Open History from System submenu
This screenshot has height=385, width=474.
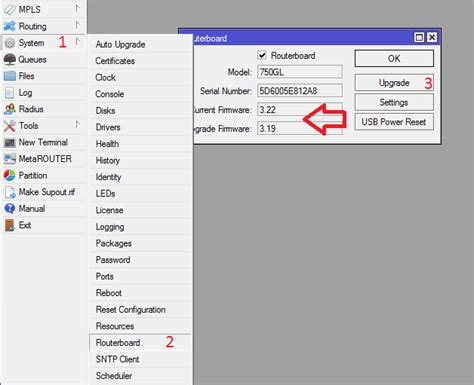pyautogui.click(x=140, y=160)
